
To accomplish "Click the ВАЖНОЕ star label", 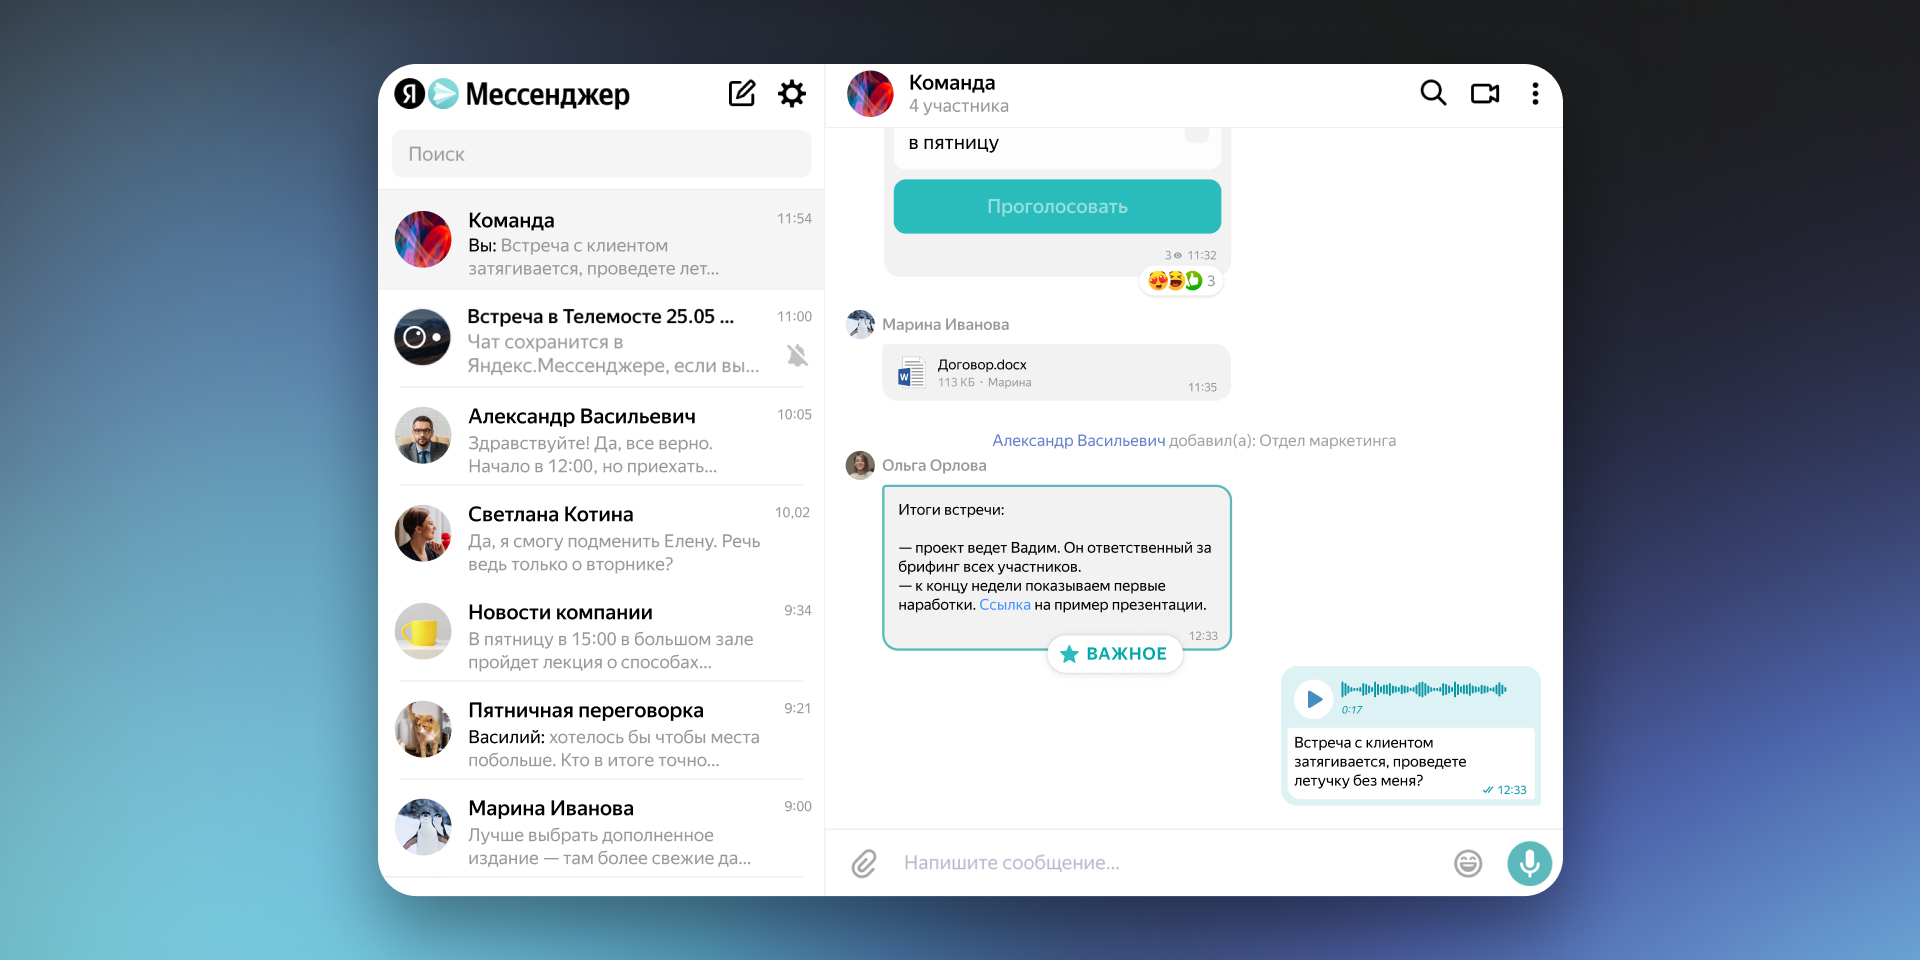I will [1114, 654].
